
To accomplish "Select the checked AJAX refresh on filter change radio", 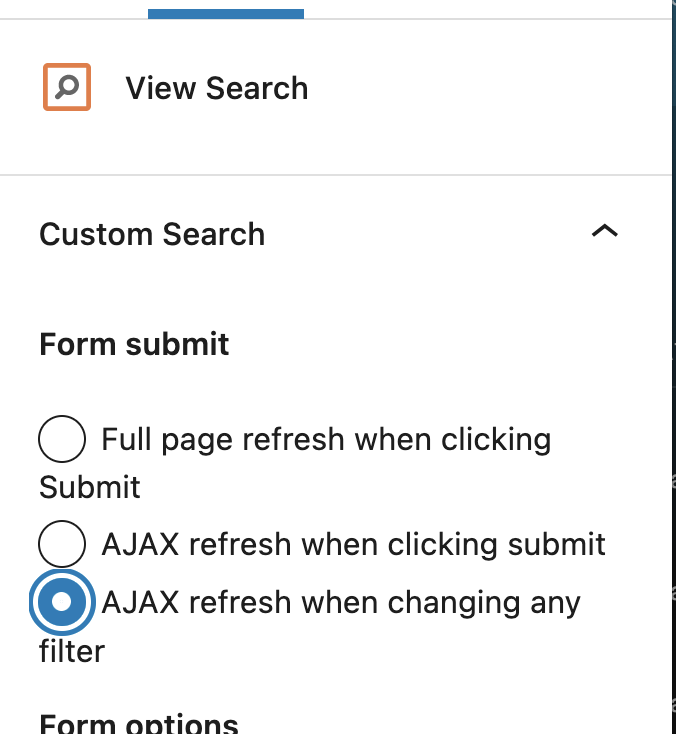I will point(62,602).
